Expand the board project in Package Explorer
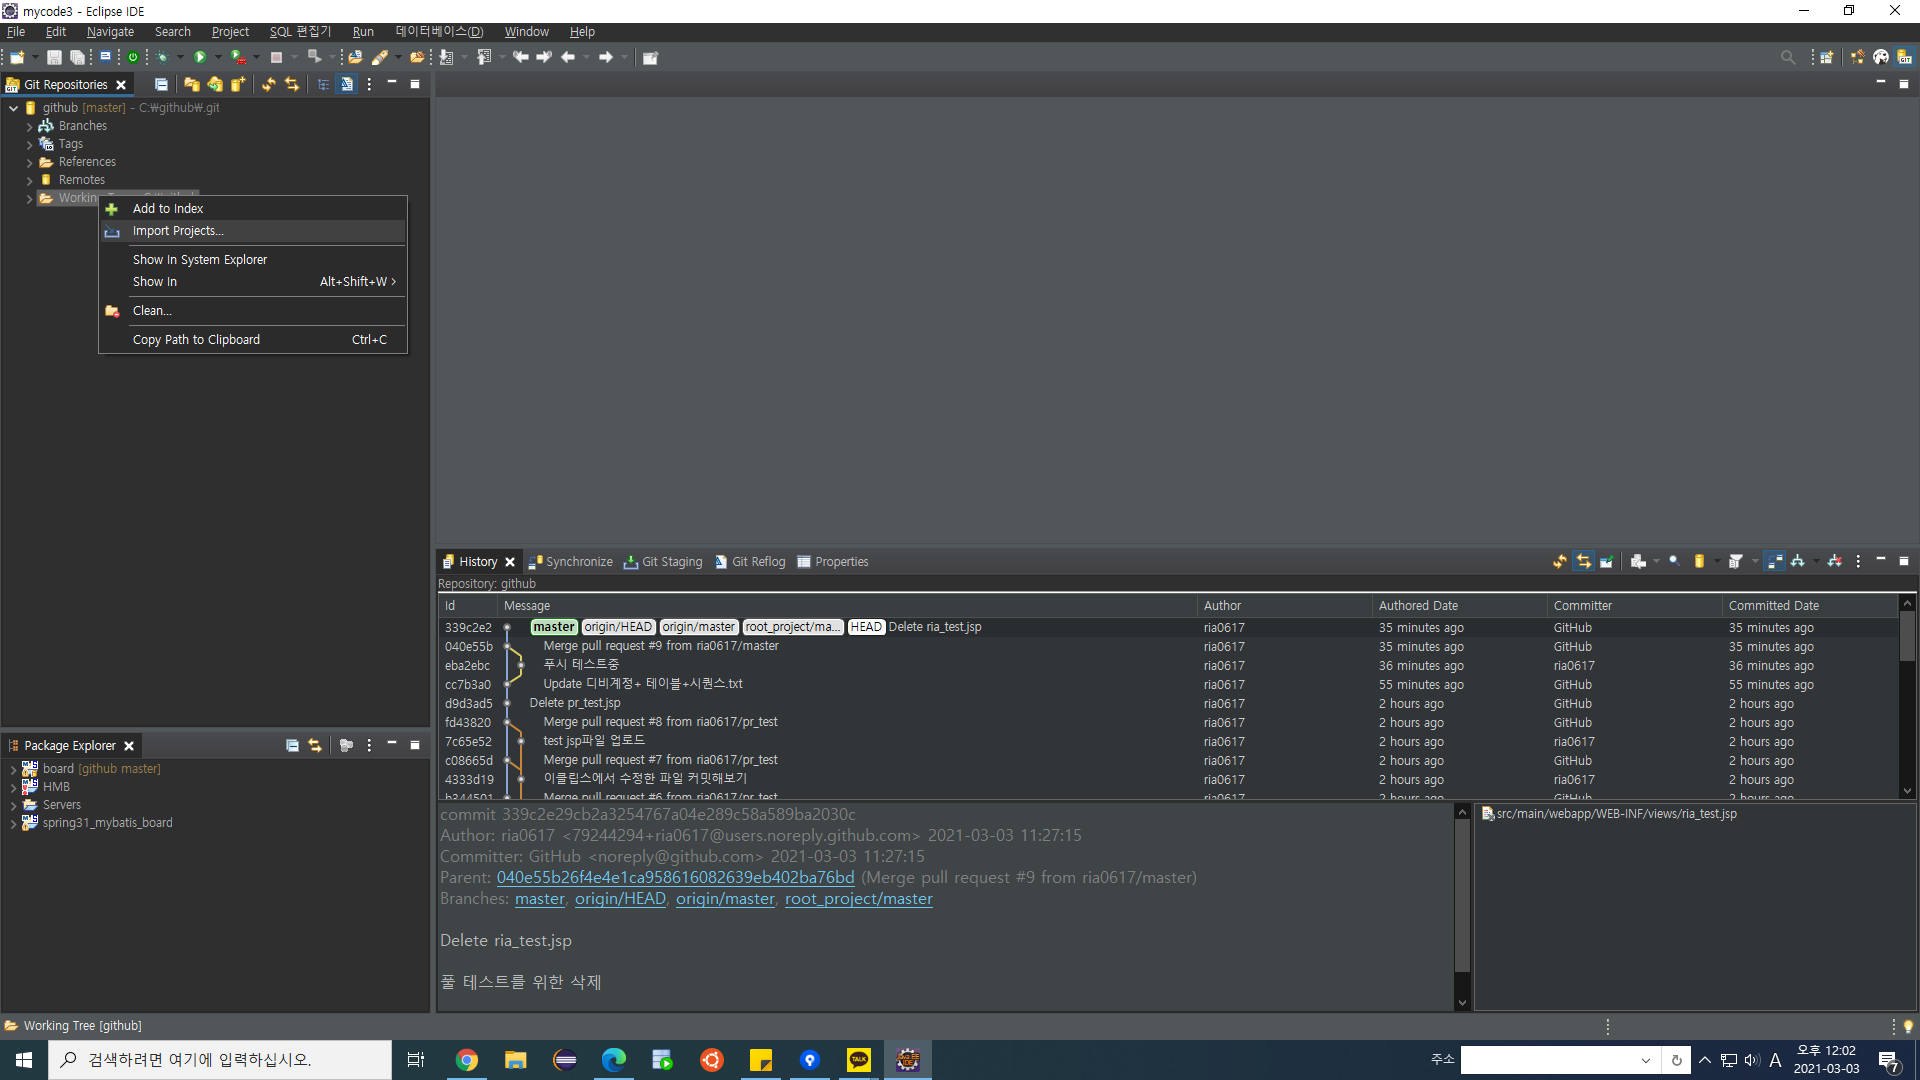 click(x=13, y=769)
